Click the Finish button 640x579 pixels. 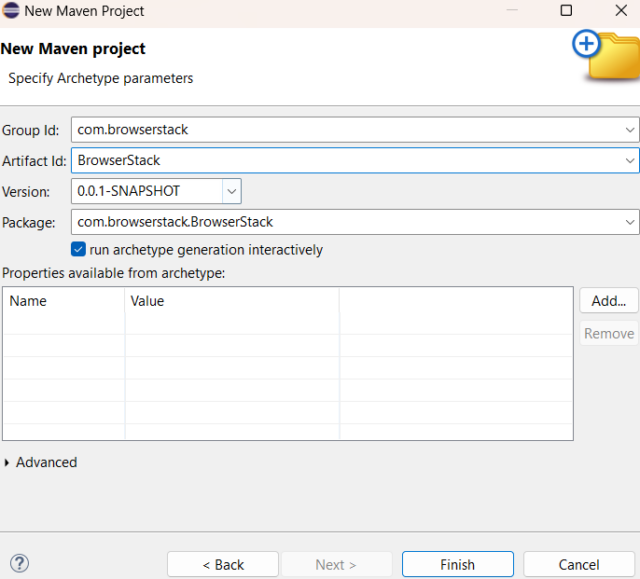pyautogui.click(x=458, y=564)
